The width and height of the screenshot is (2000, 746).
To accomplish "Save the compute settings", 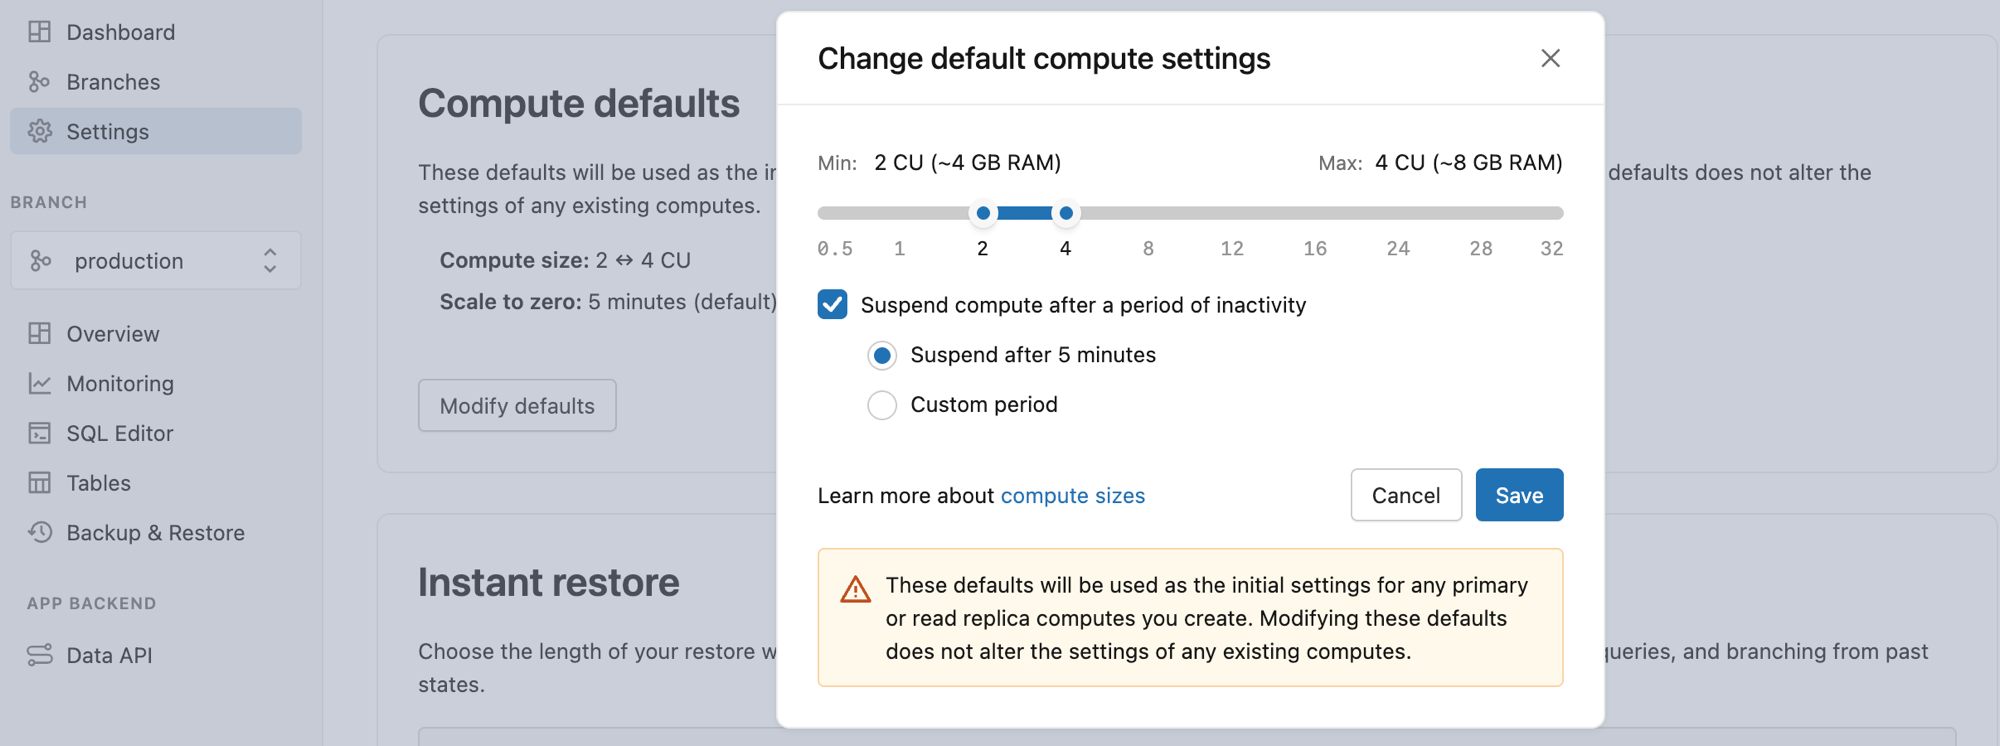I will coord(1519,495).
